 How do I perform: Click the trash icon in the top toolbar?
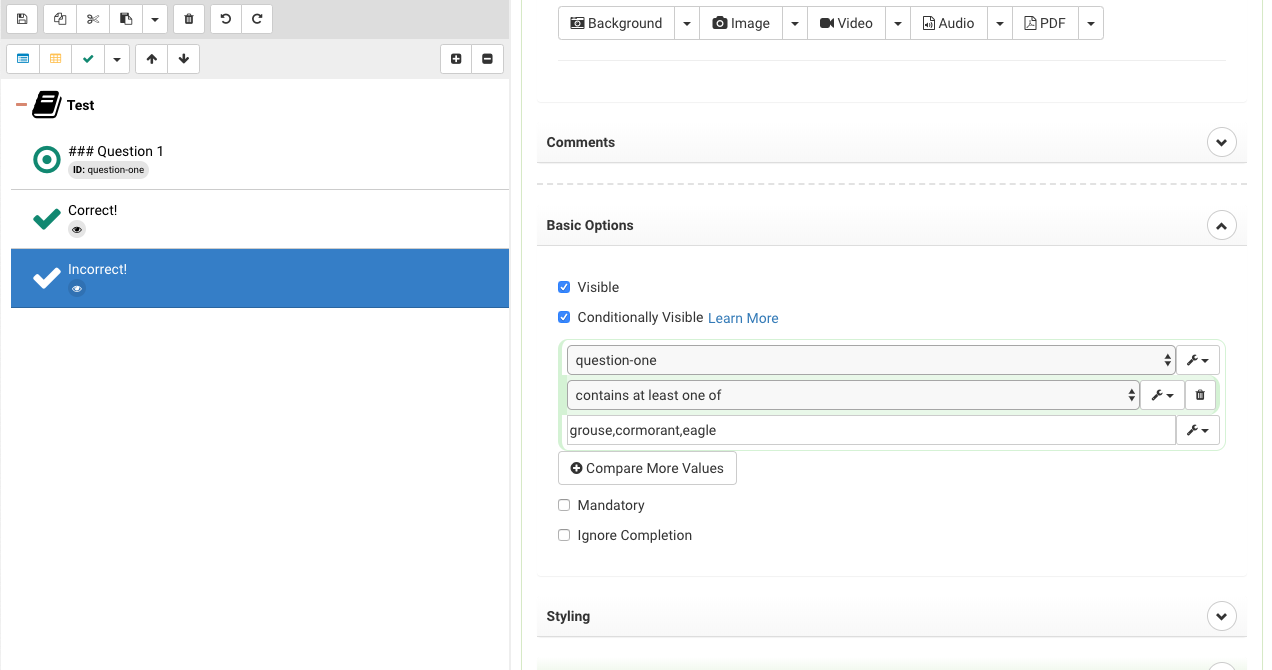[x=189, y=19]
